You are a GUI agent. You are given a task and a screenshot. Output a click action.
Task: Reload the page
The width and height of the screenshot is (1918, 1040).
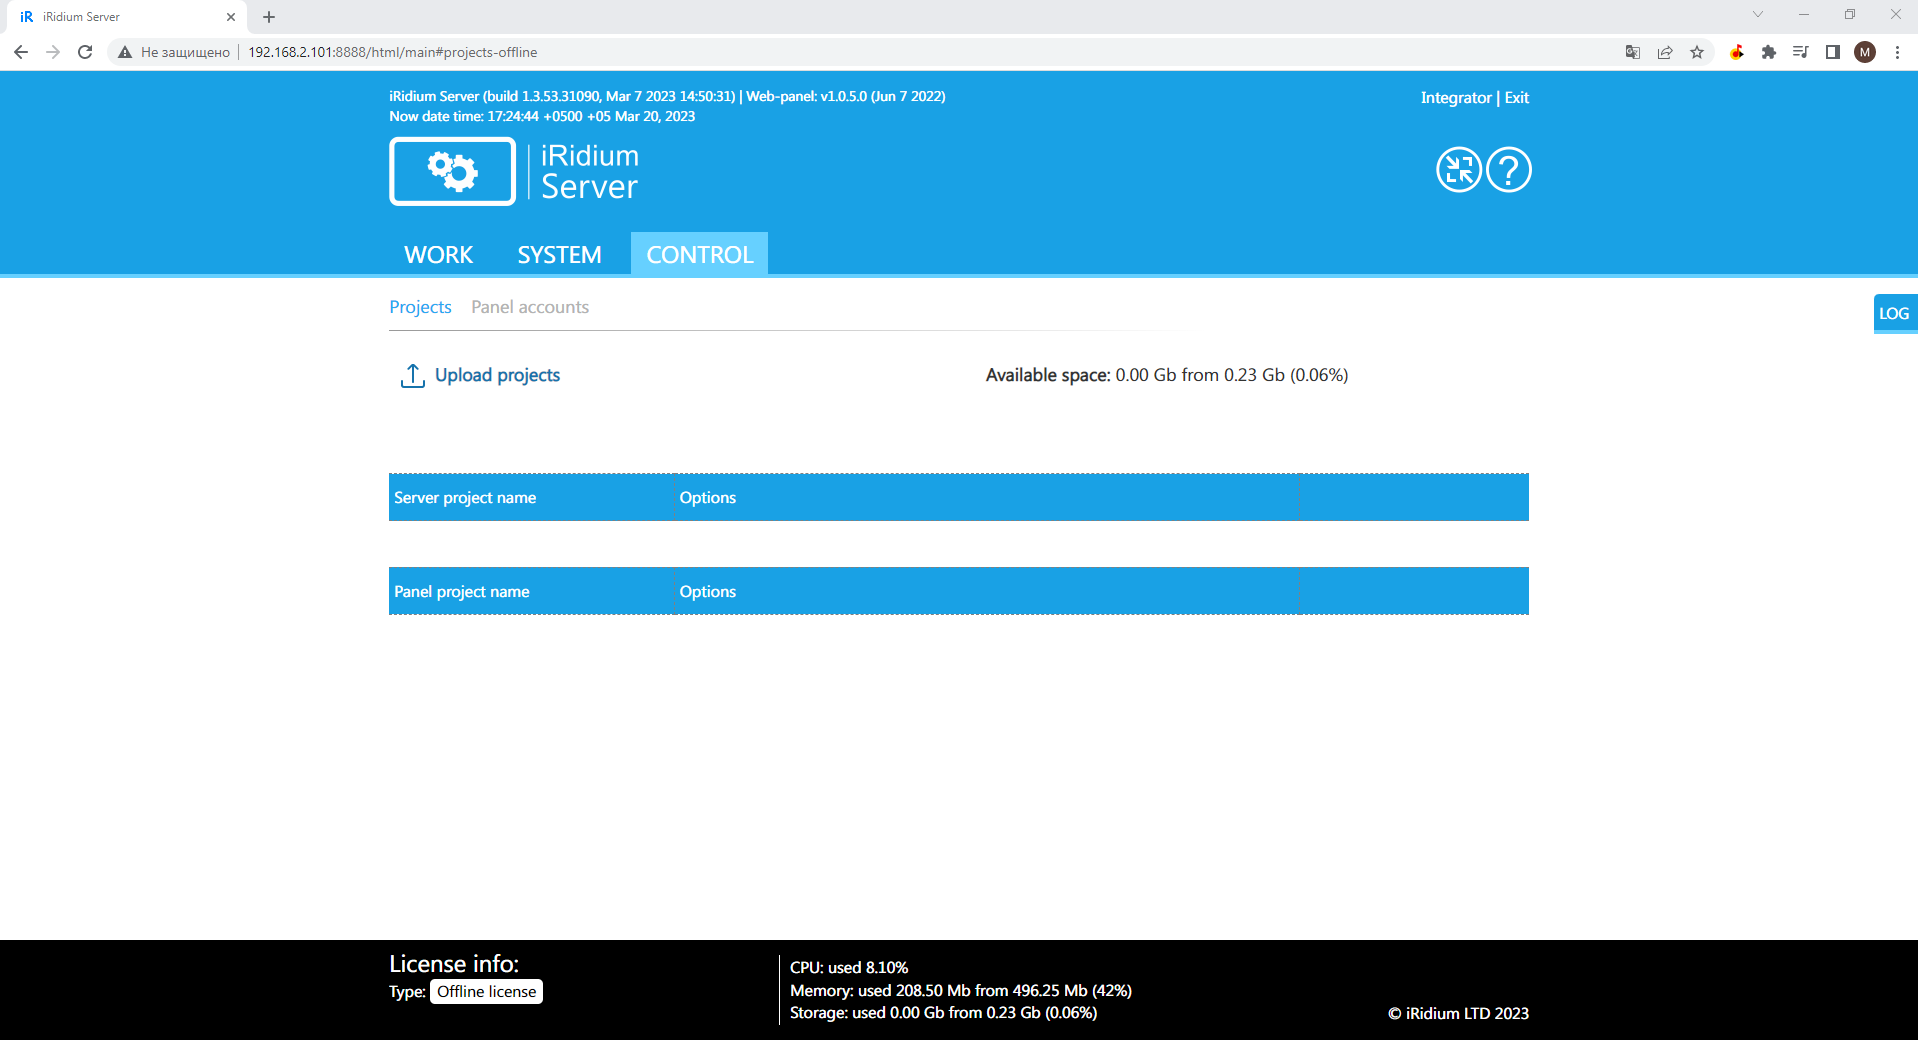coord(85,52)
